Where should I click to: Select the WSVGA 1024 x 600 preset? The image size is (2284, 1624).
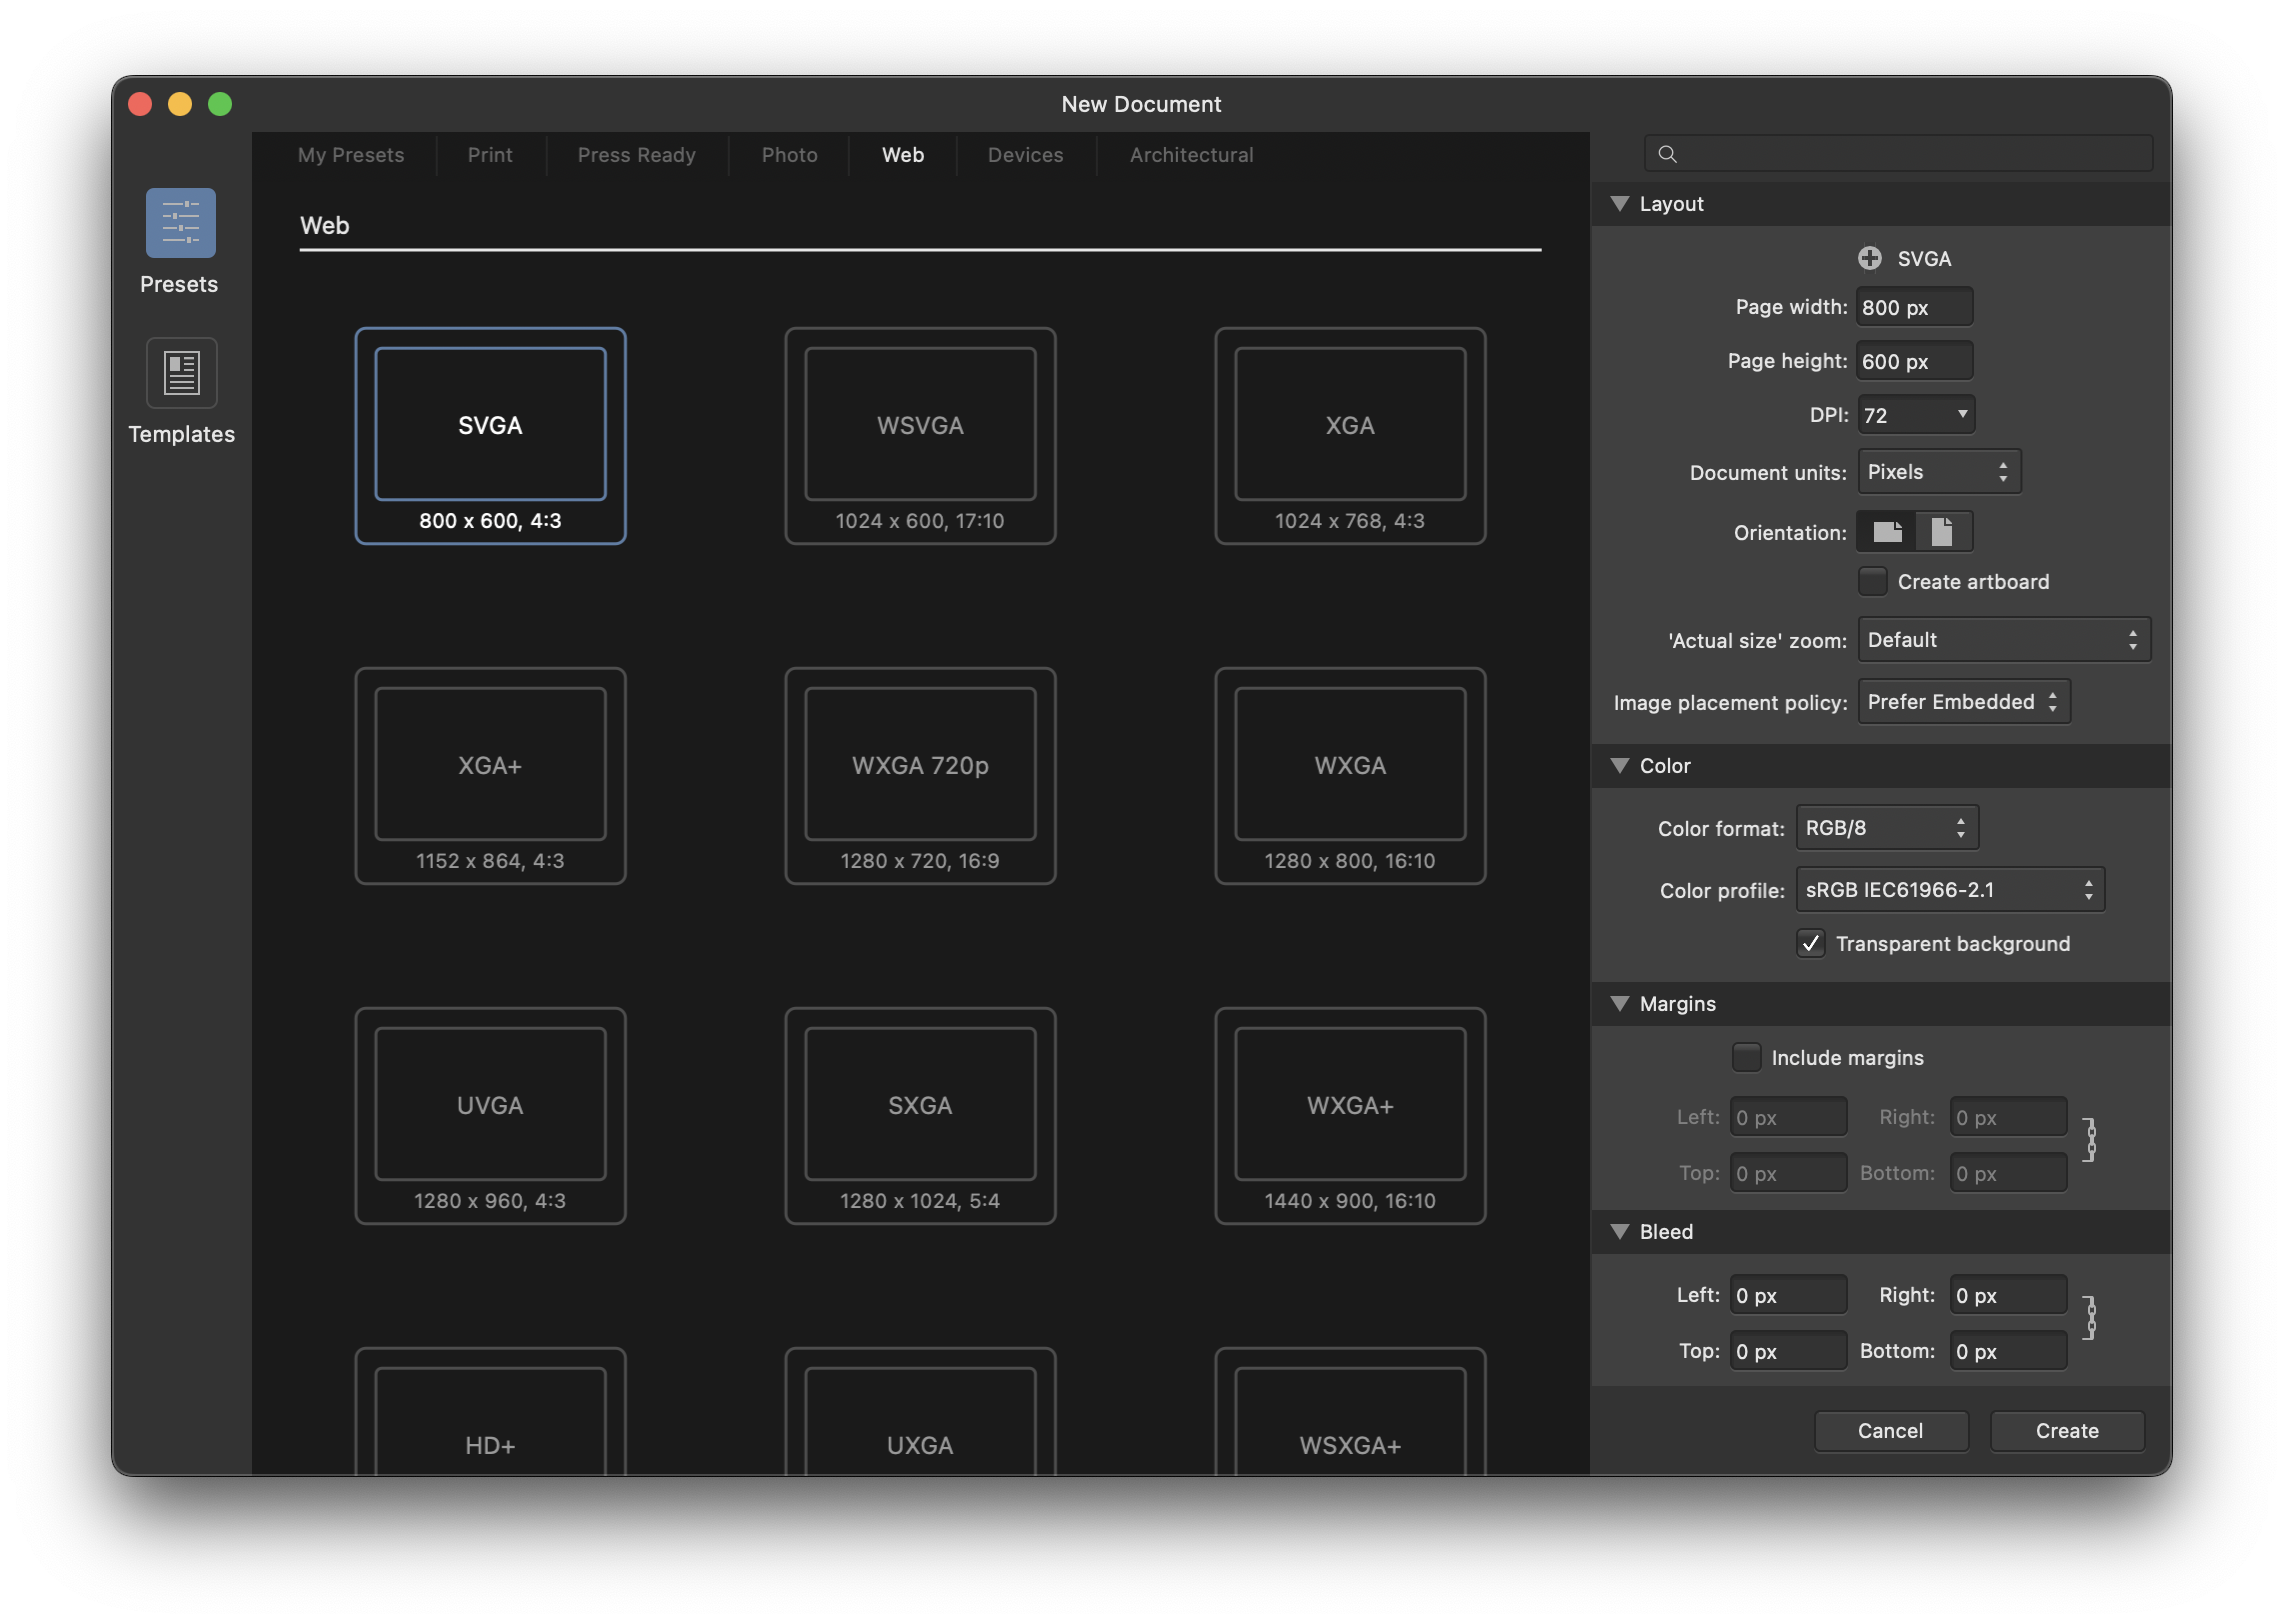pos(920,436)
